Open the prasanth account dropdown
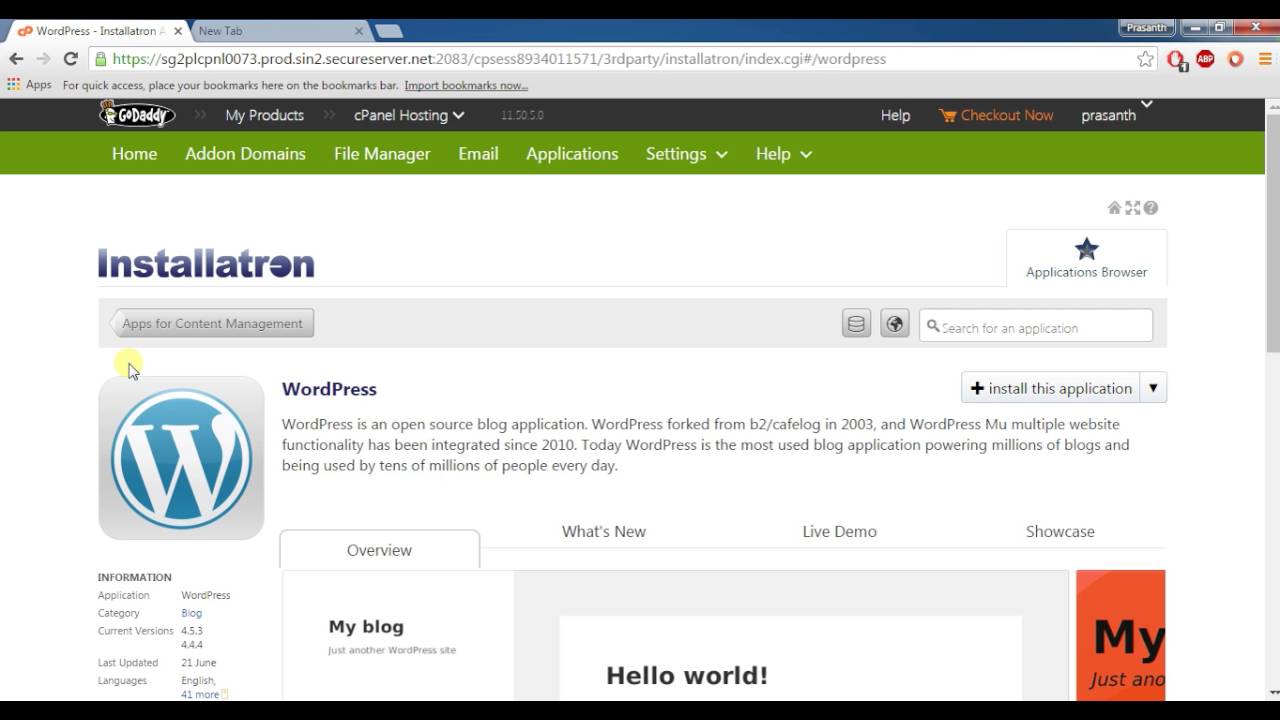 click(1116, 113)
